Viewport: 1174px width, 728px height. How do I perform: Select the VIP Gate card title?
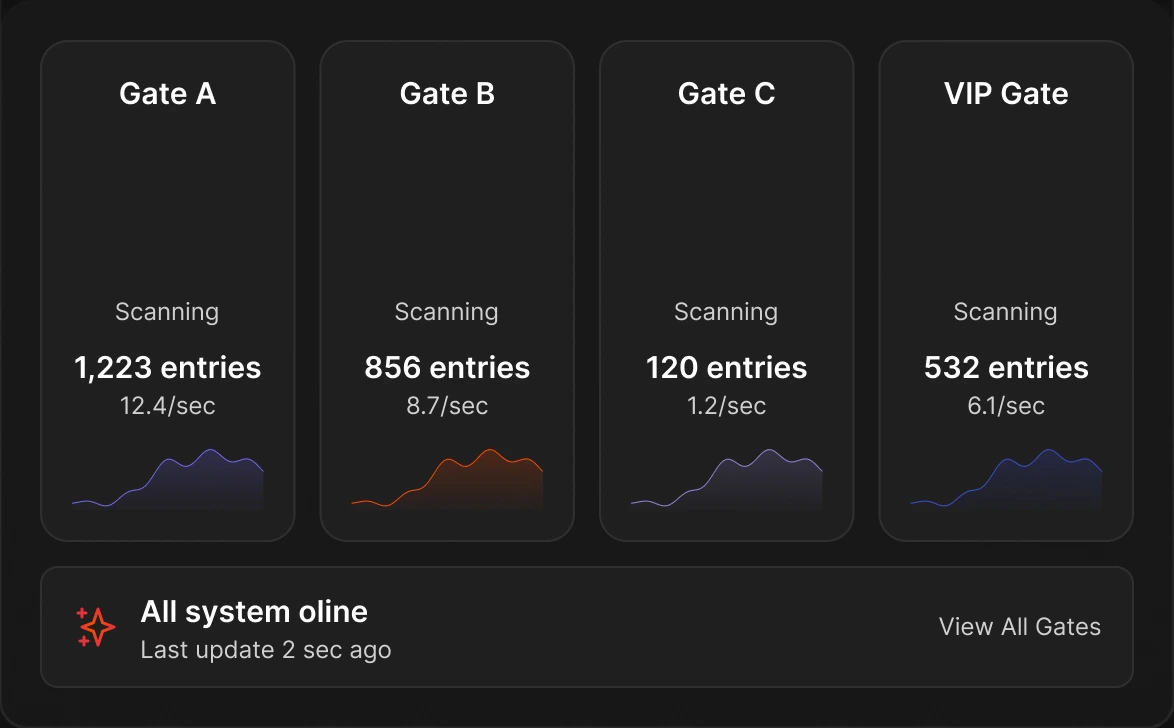[x=1006, y=94]
